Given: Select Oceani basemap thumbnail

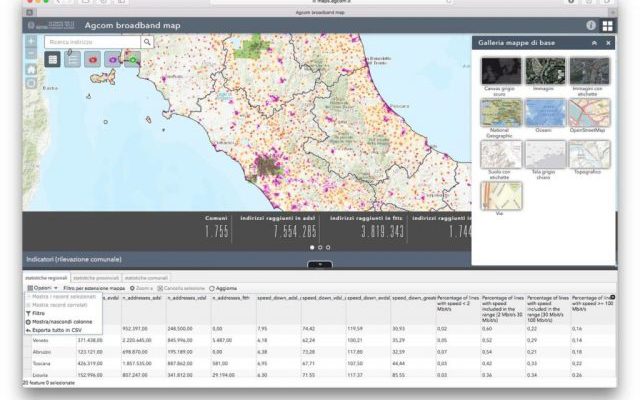Looking at the screenshot, I should click(544, 112).
